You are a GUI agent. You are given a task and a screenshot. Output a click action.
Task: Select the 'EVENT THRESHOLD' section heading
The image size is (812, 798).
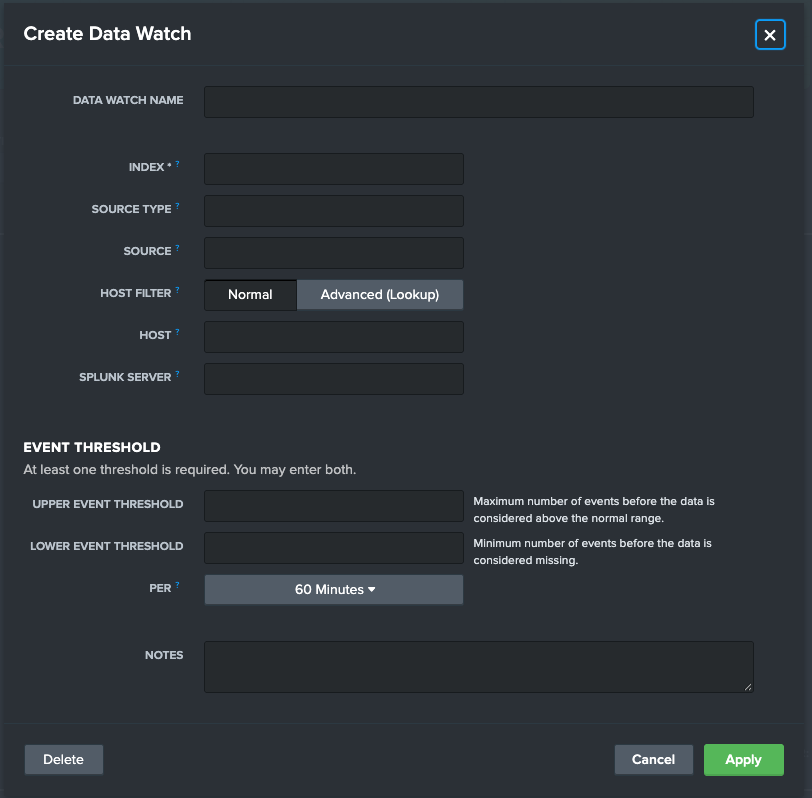pyautogui.click(x=92, y=447)
